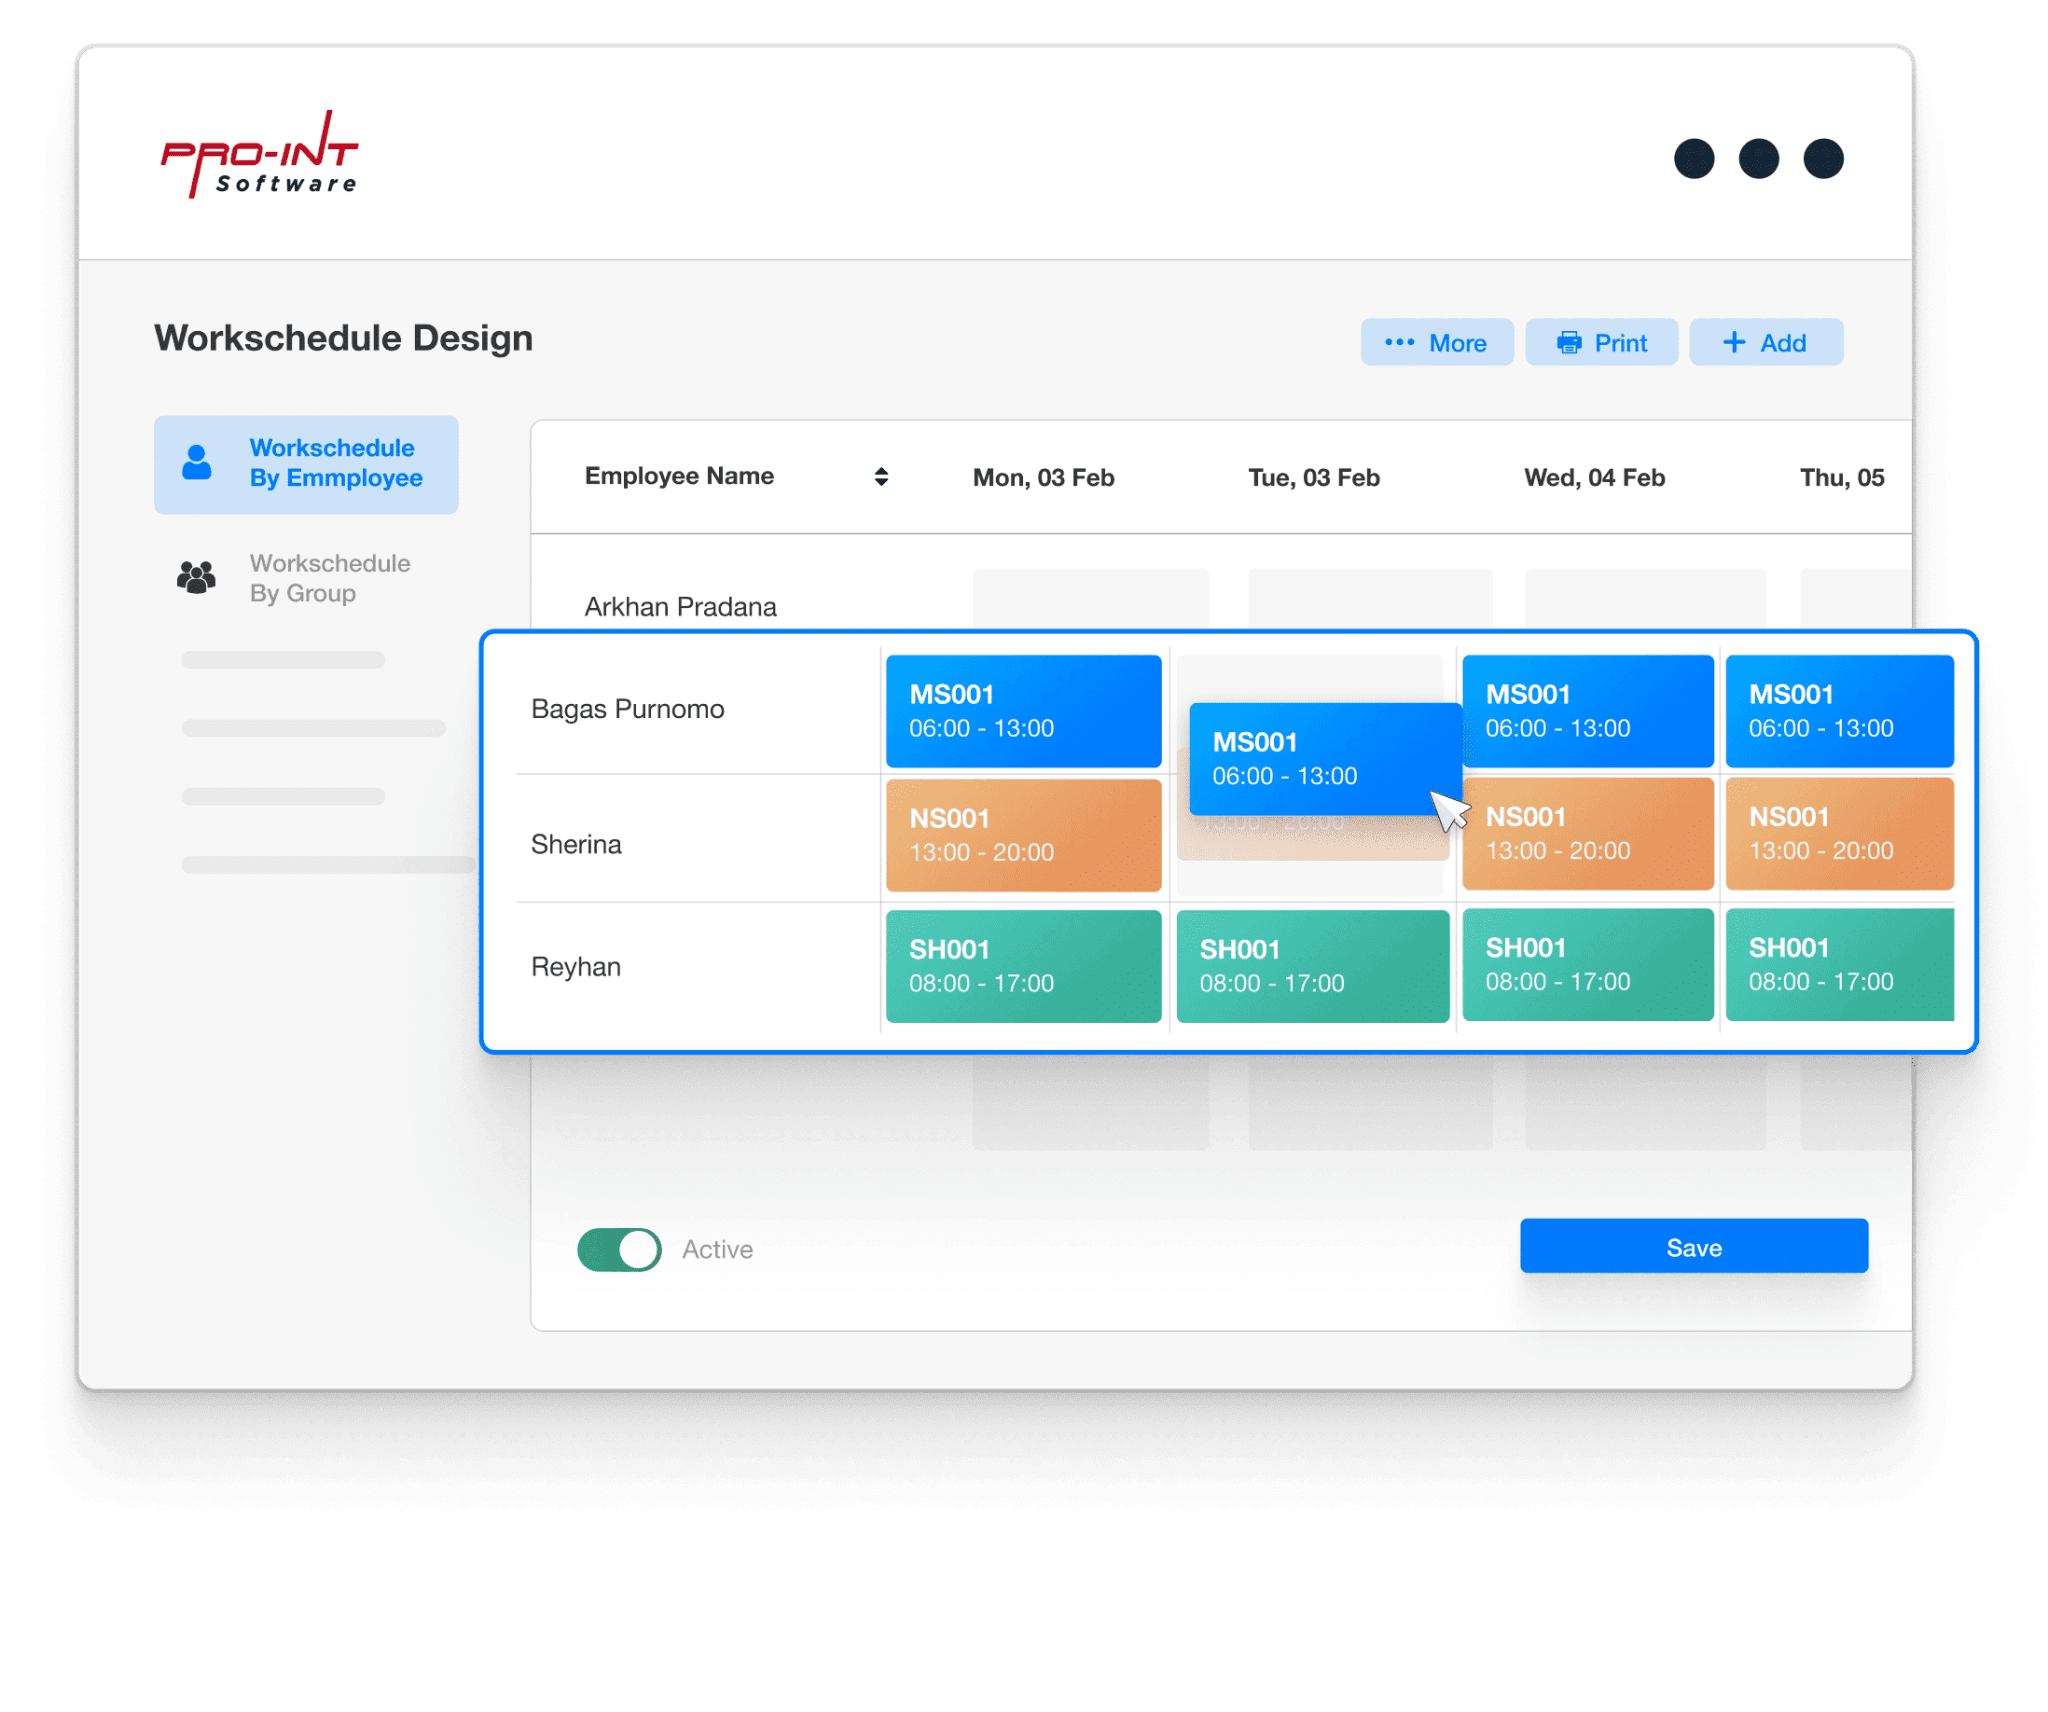The image size is (2048, 1712).
Task: Click the empty Monday slot for Arkhan Pradana
Action: (1090, 598)
